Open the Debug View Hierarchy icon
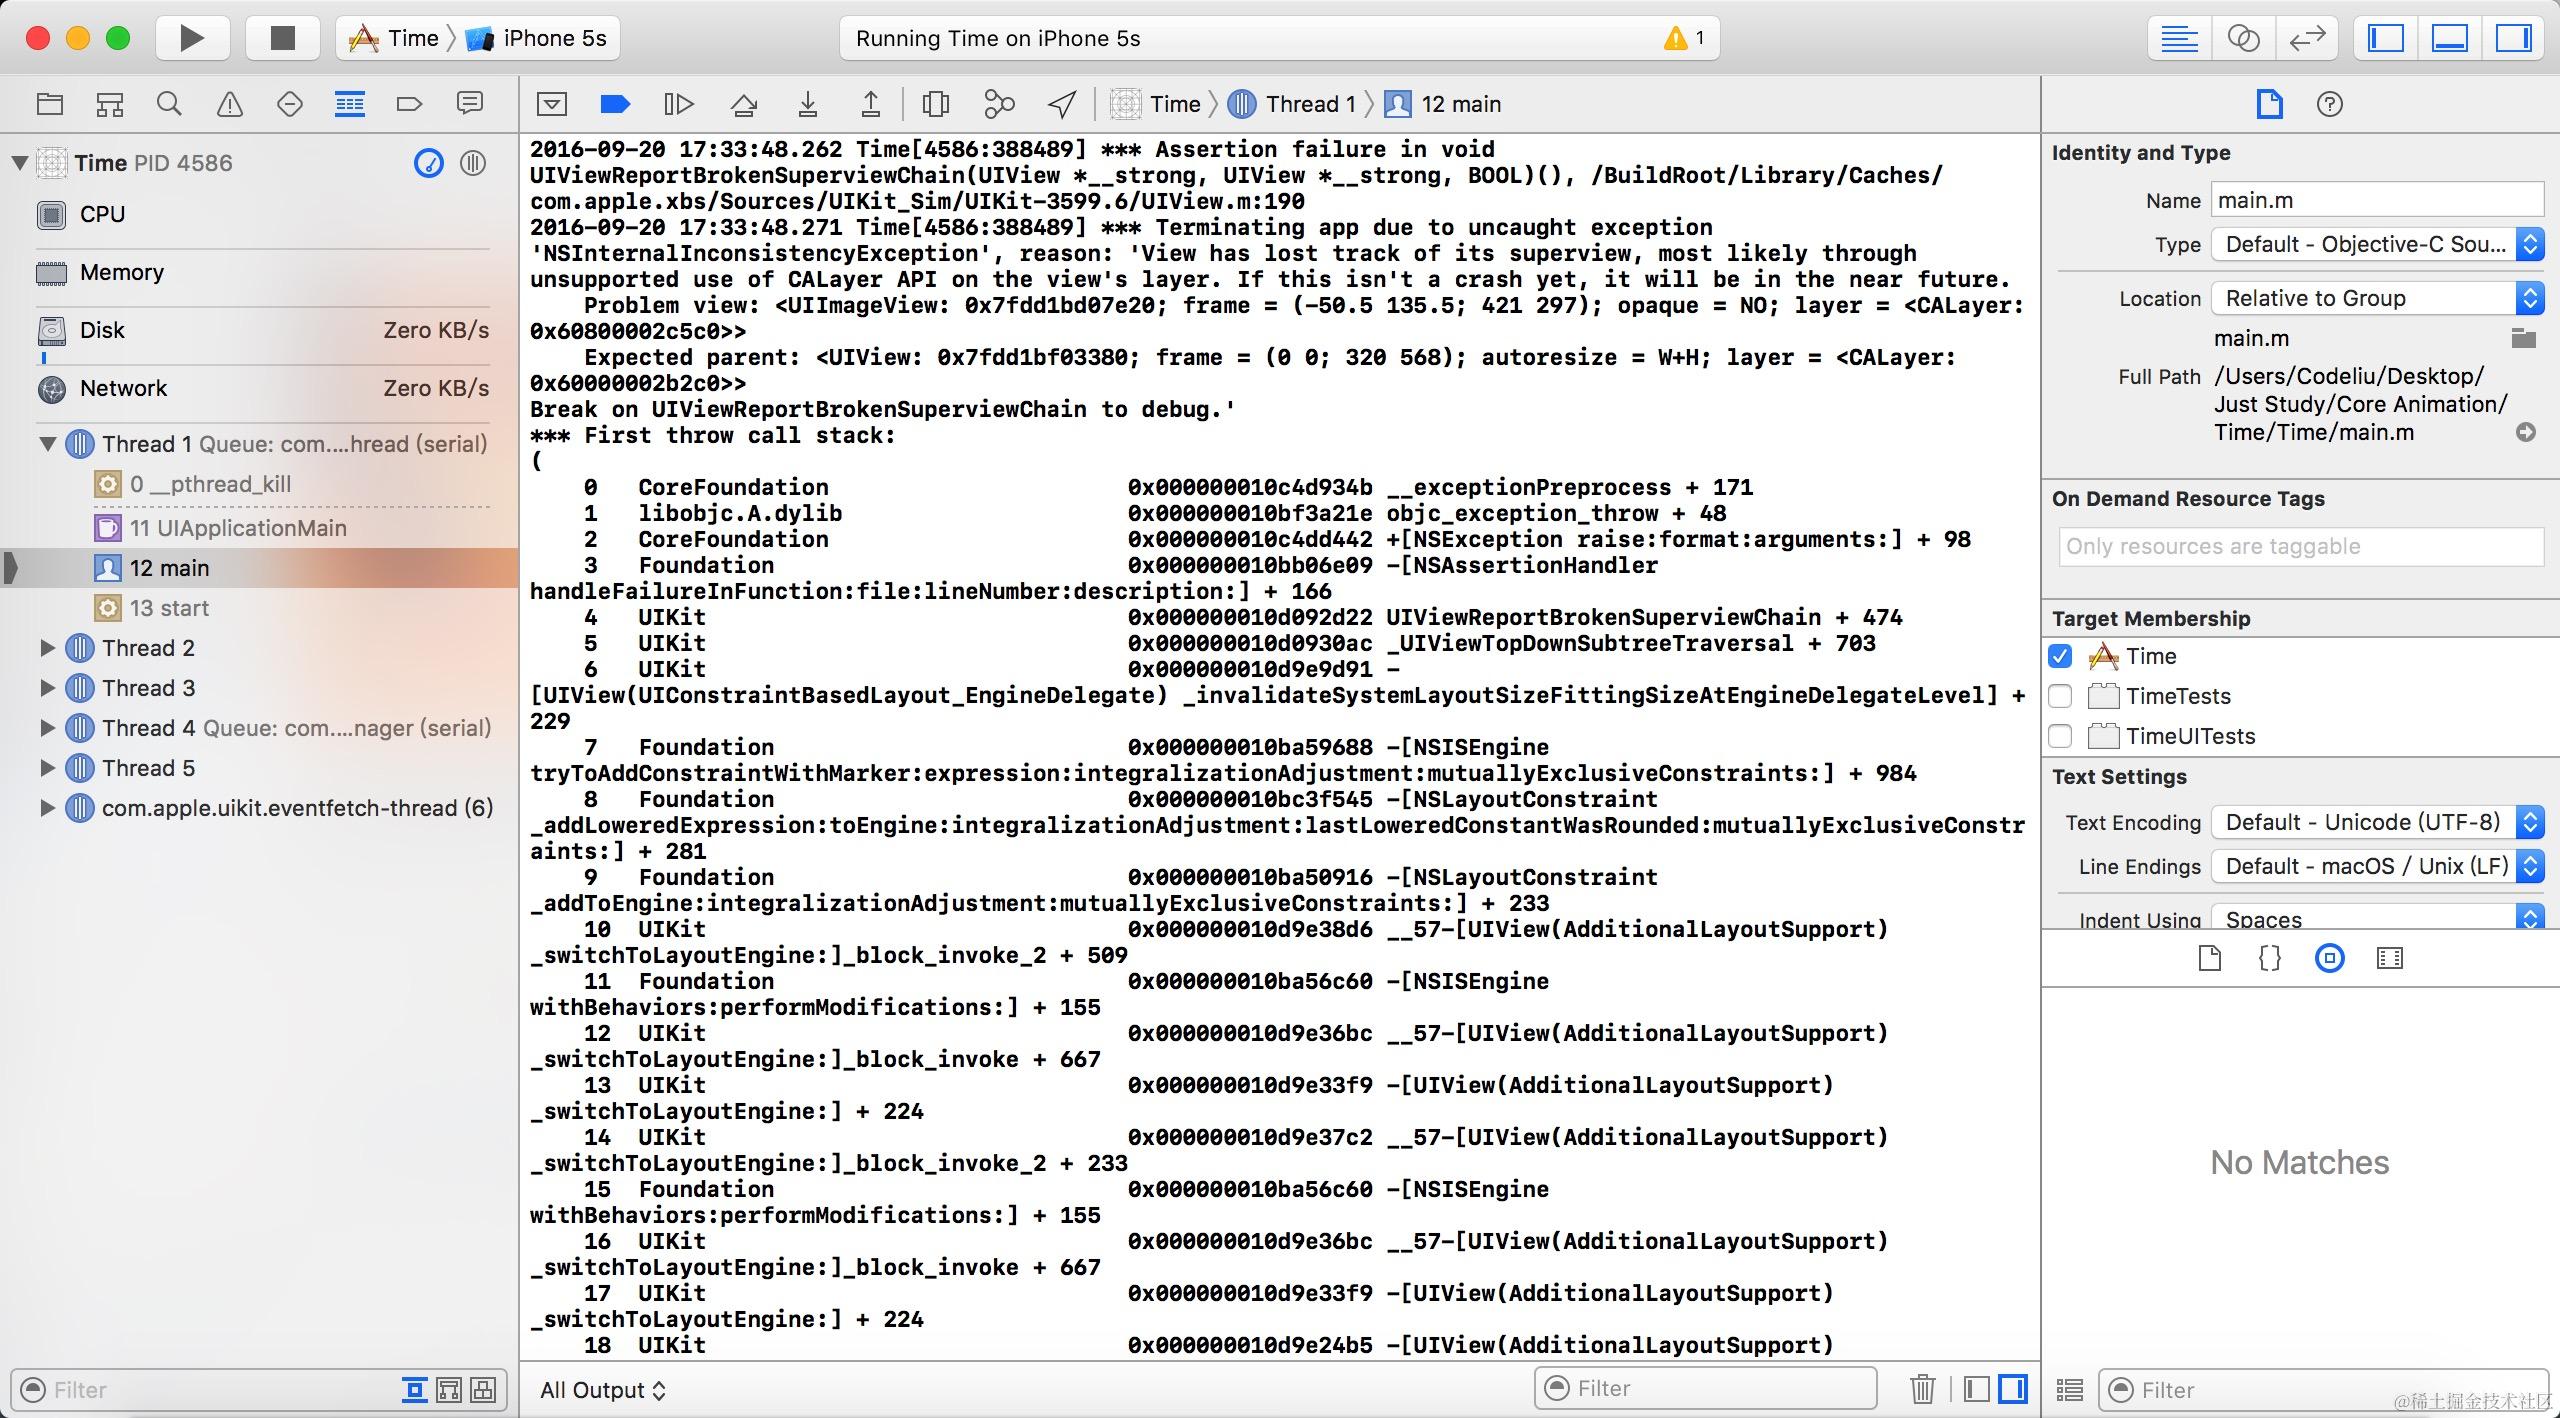The height and width of the screenshot is (1418, 2560). pyautogui.click(x=936, y=104)
